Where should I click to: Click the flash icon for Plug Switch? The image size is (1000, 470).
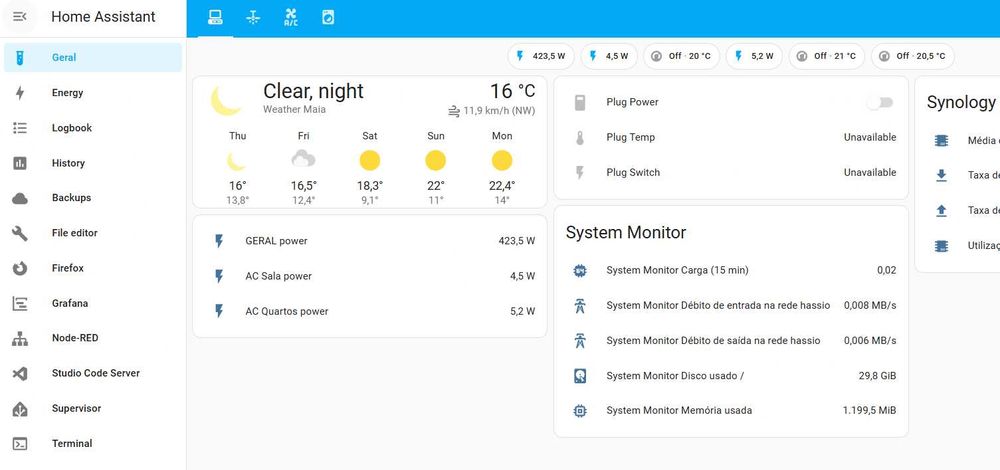pyautogui.click(x=580, y=172)
